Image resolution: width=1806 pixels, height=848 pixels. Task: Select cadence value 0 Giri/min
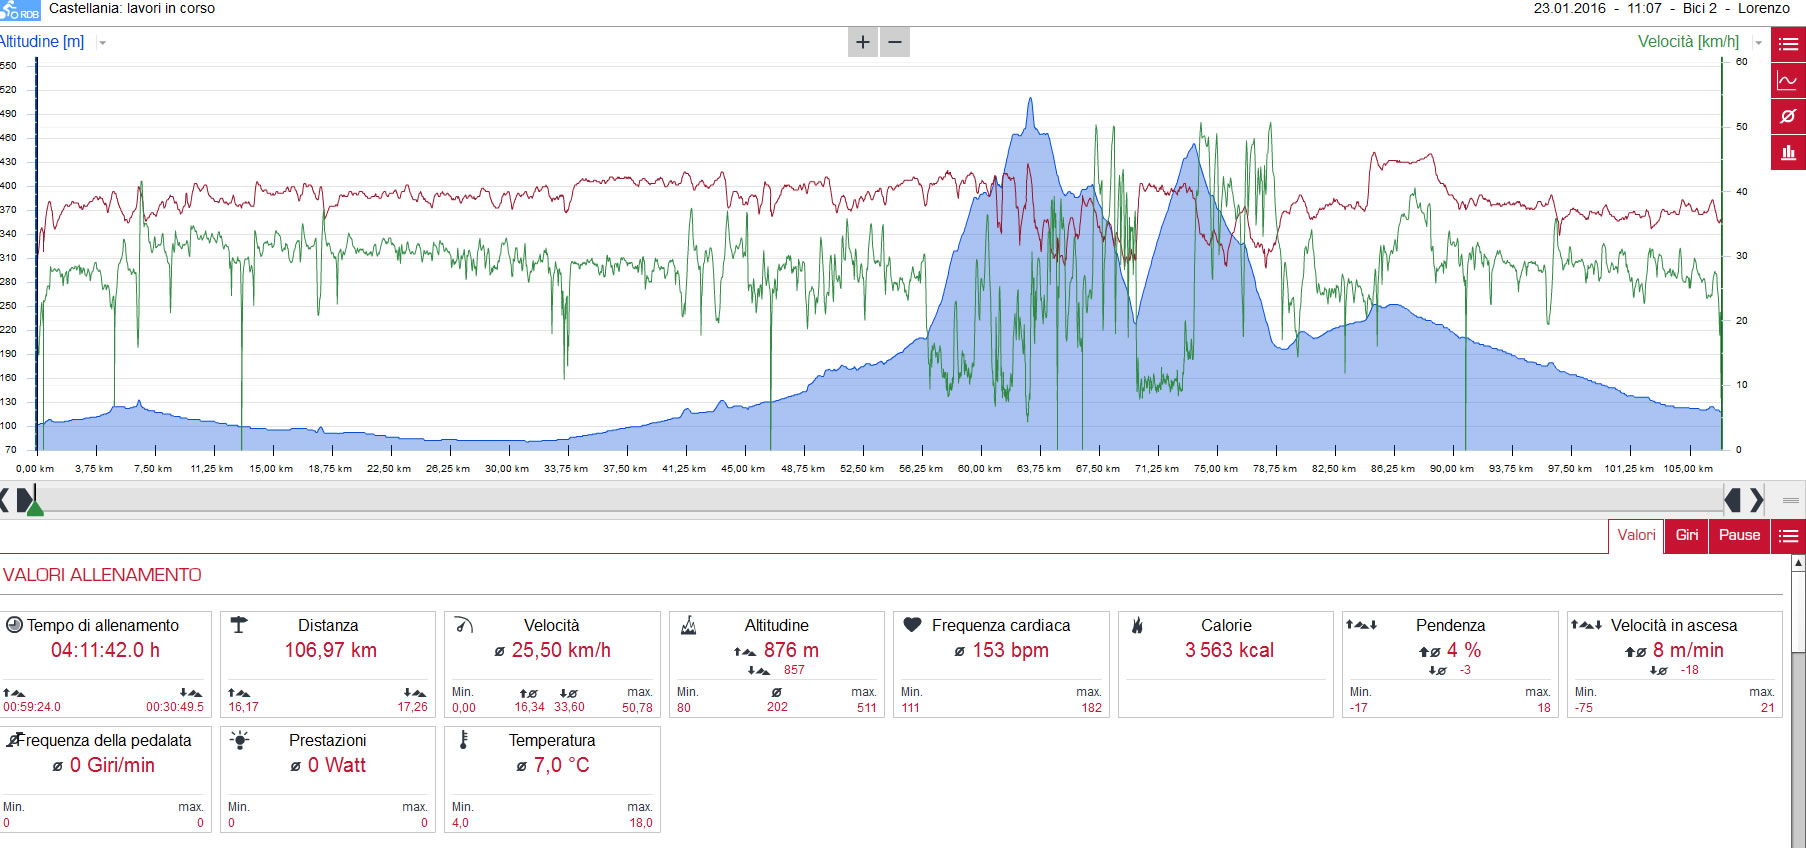112,765
